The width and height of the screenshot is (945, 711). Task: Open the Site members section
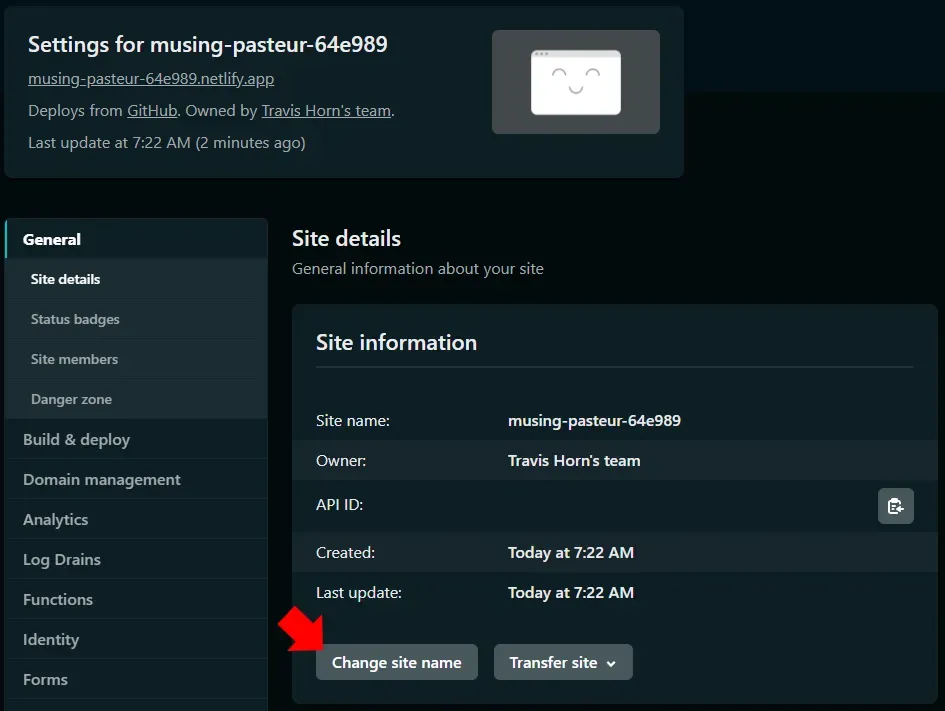tap(74, 359)
